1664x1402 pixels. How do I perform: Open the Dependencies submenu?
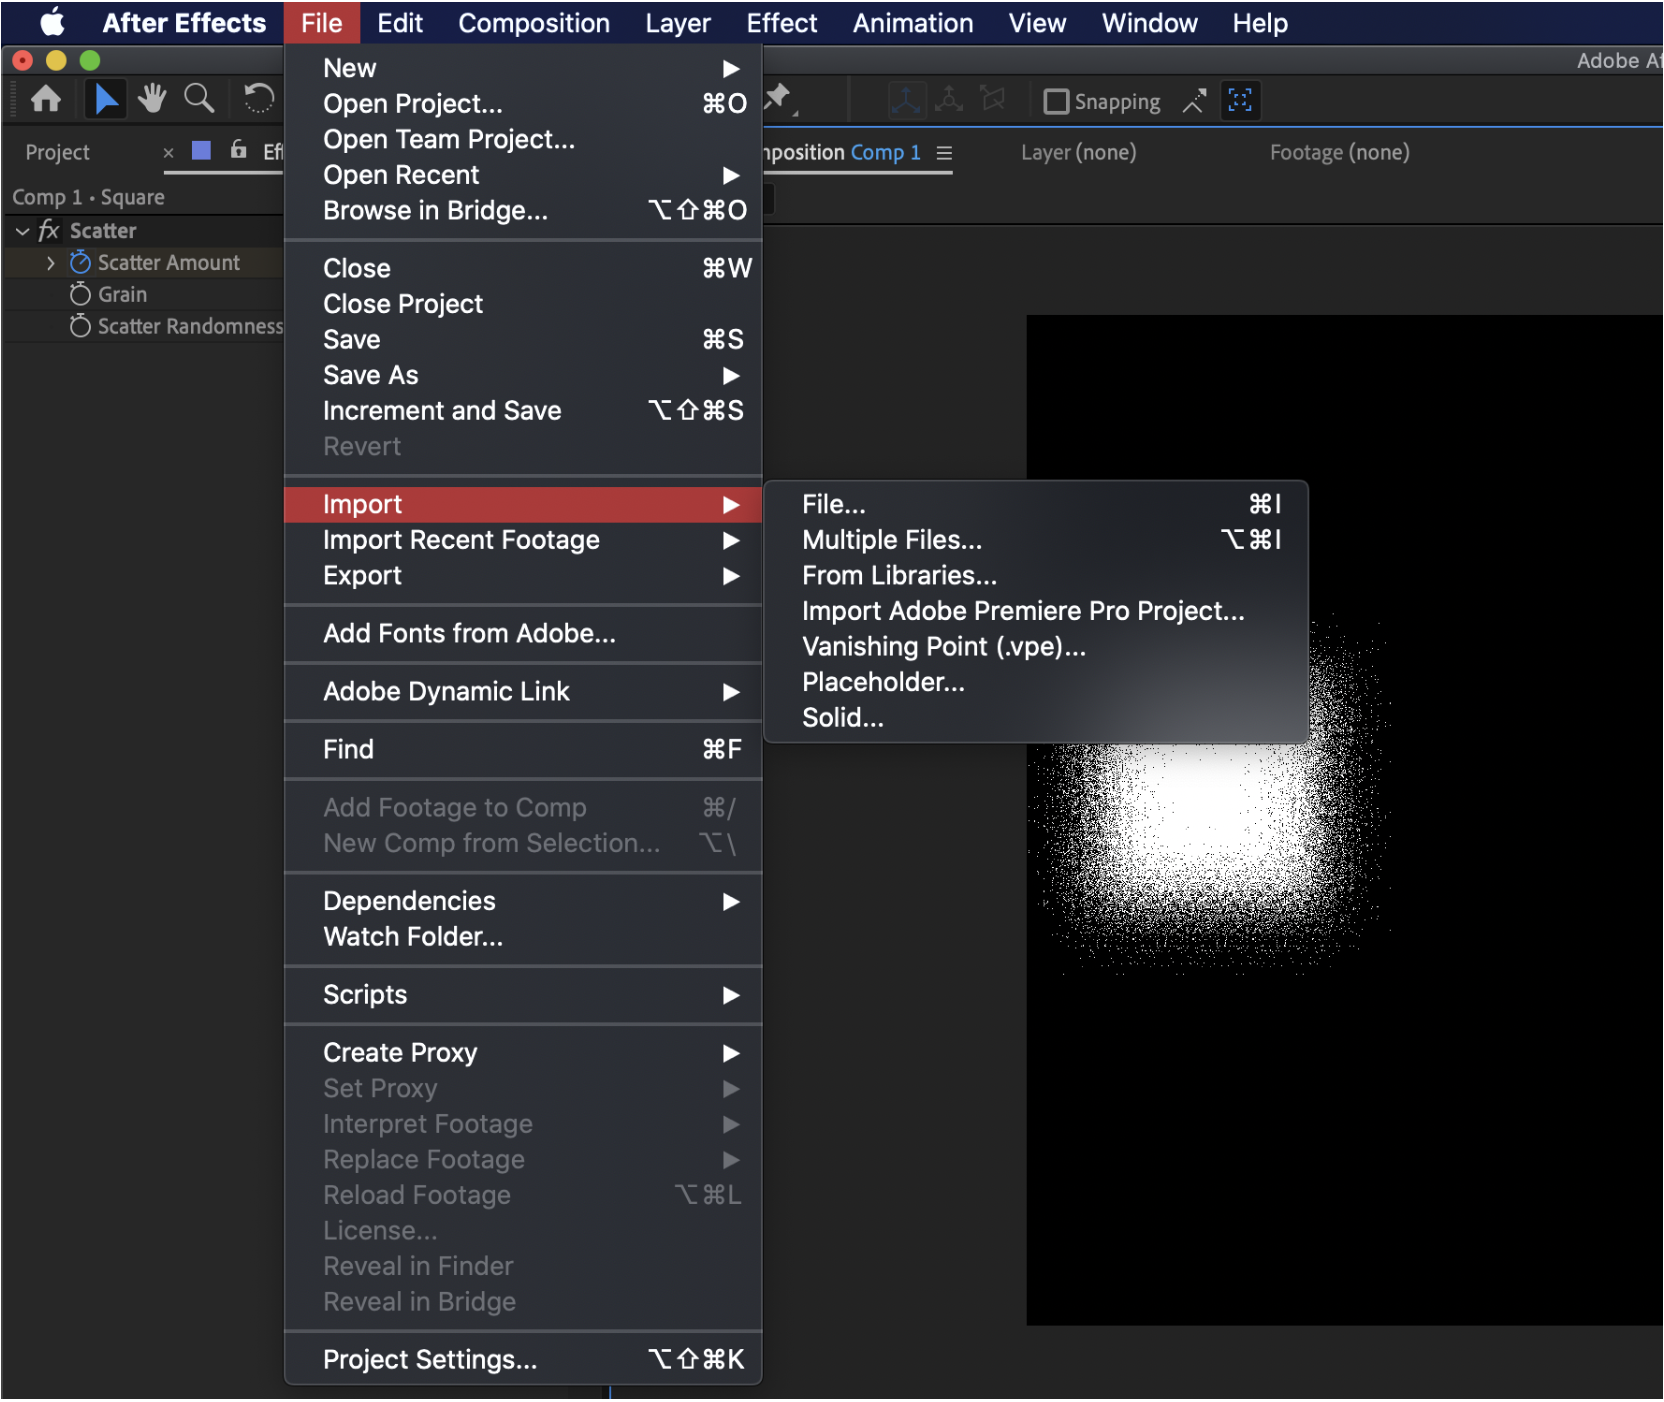point(523,901)
